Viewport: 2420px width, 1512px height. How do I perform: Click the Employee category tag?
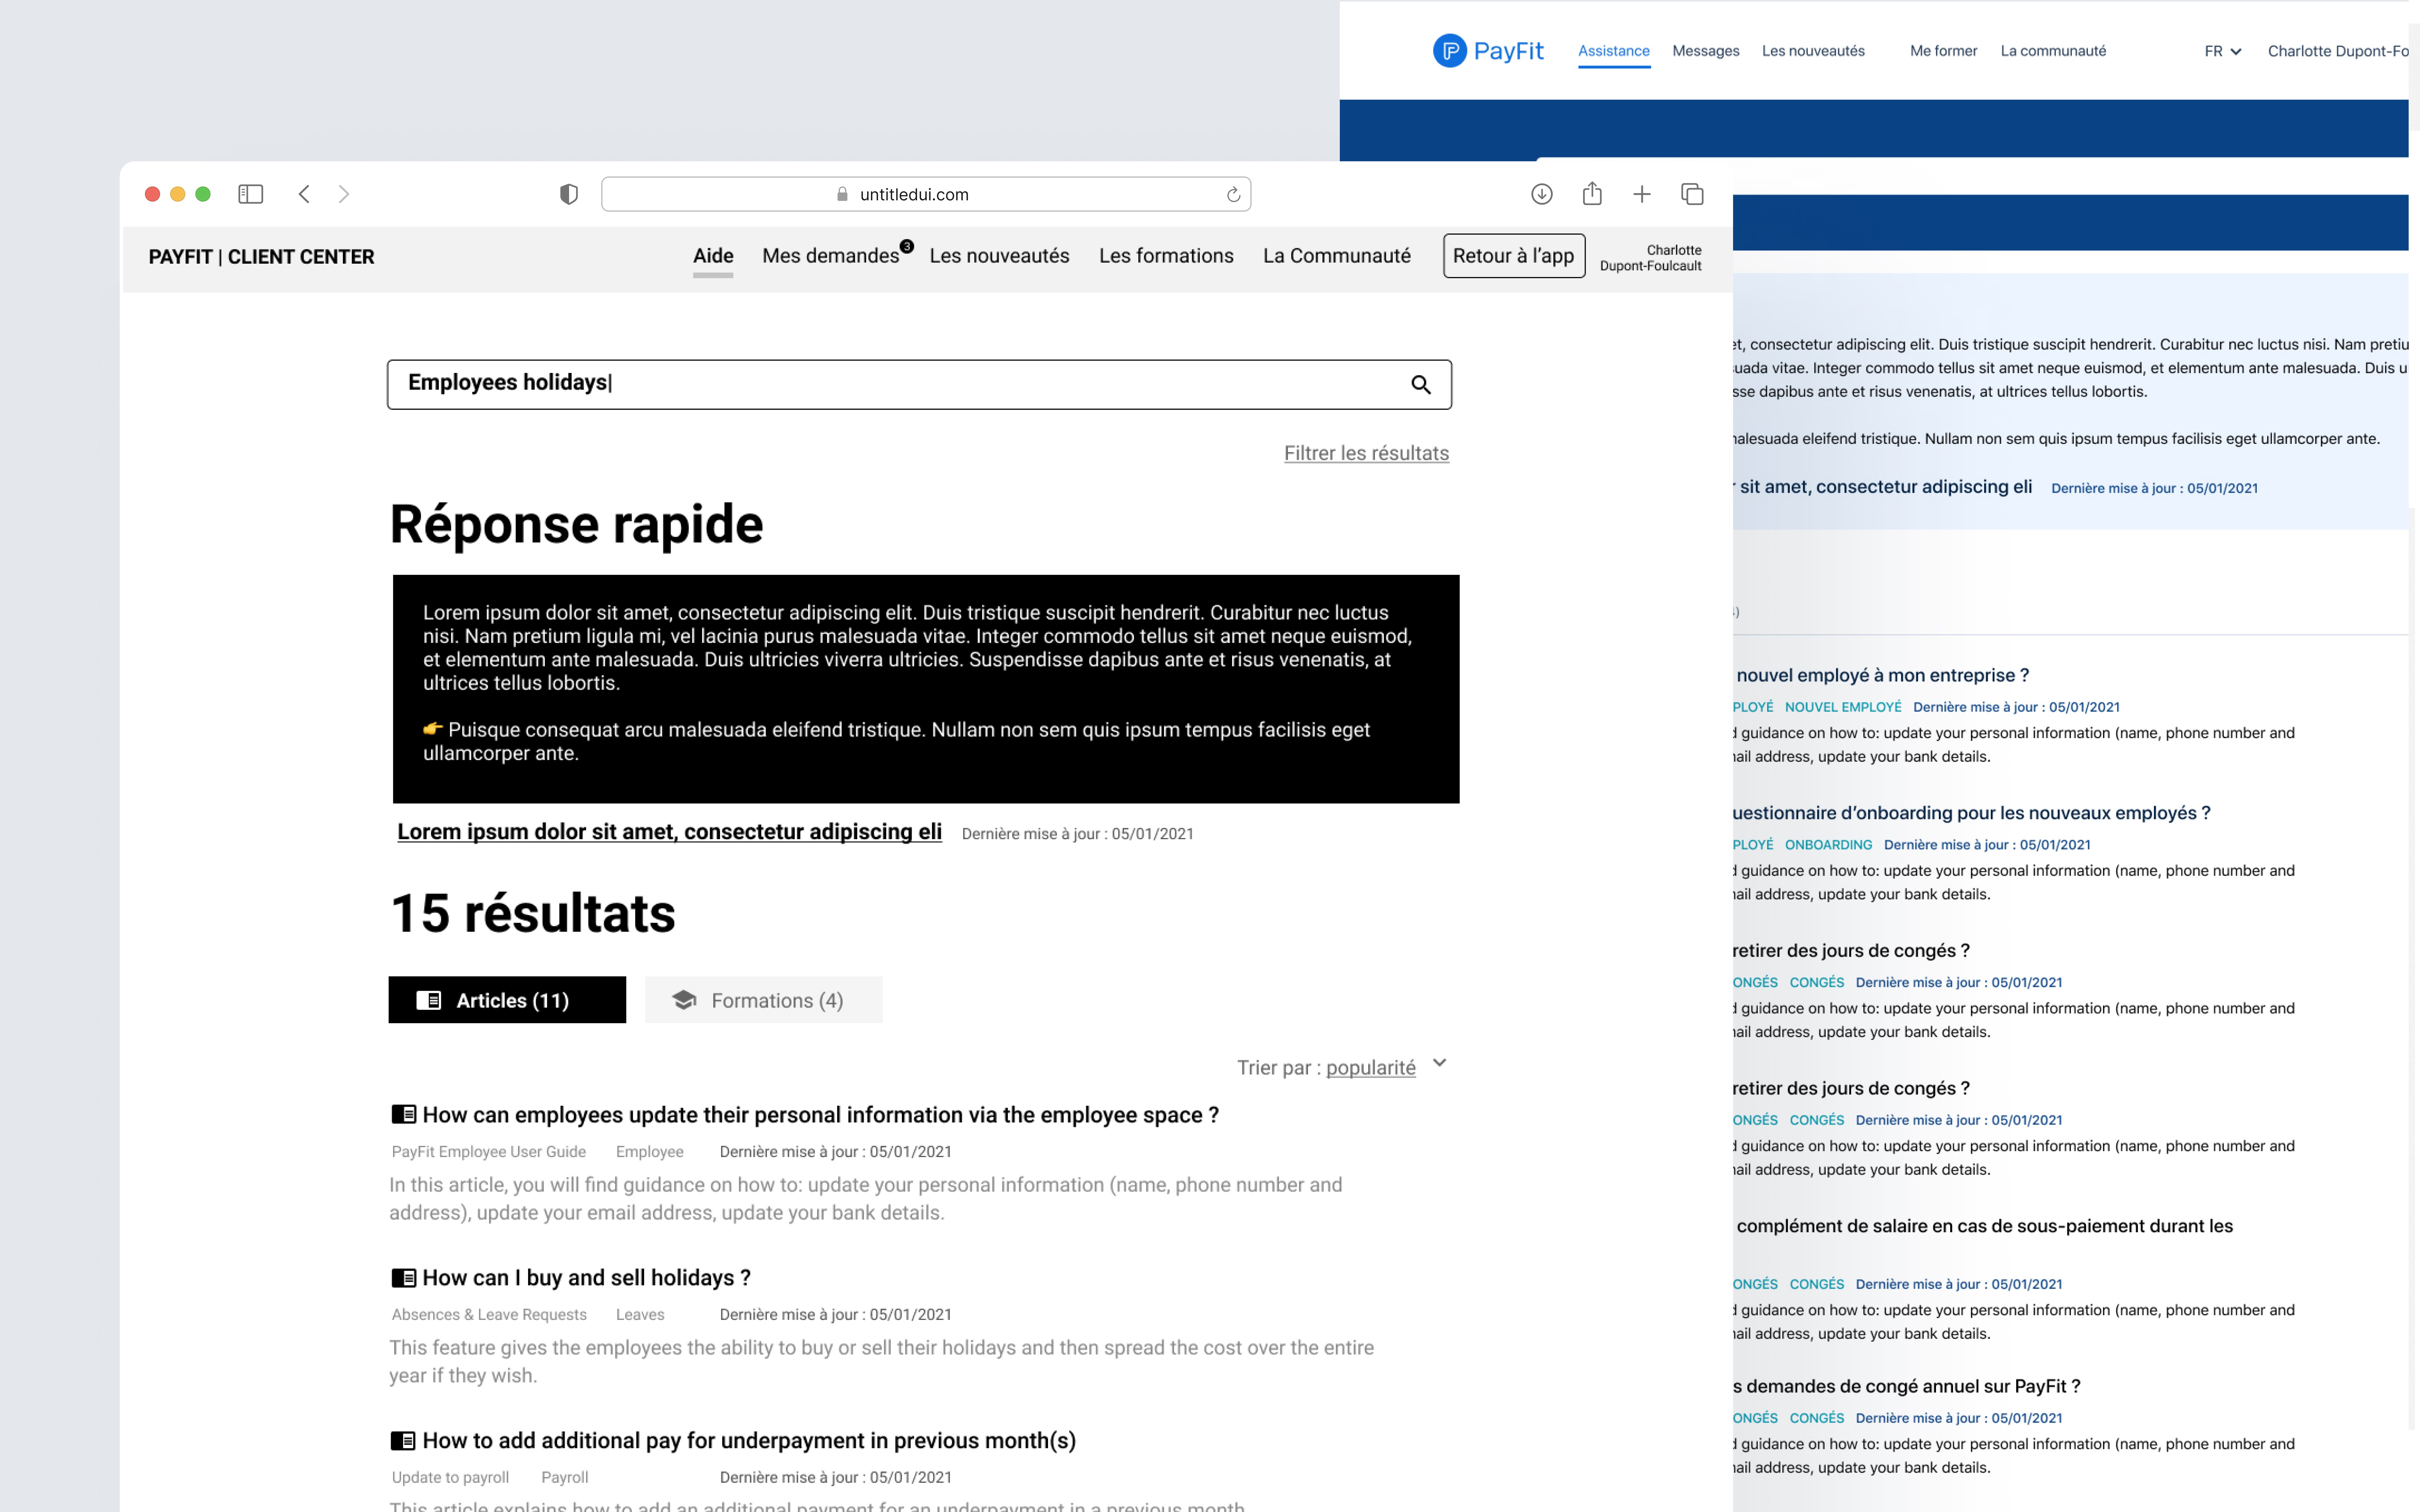click(650, 1152)
